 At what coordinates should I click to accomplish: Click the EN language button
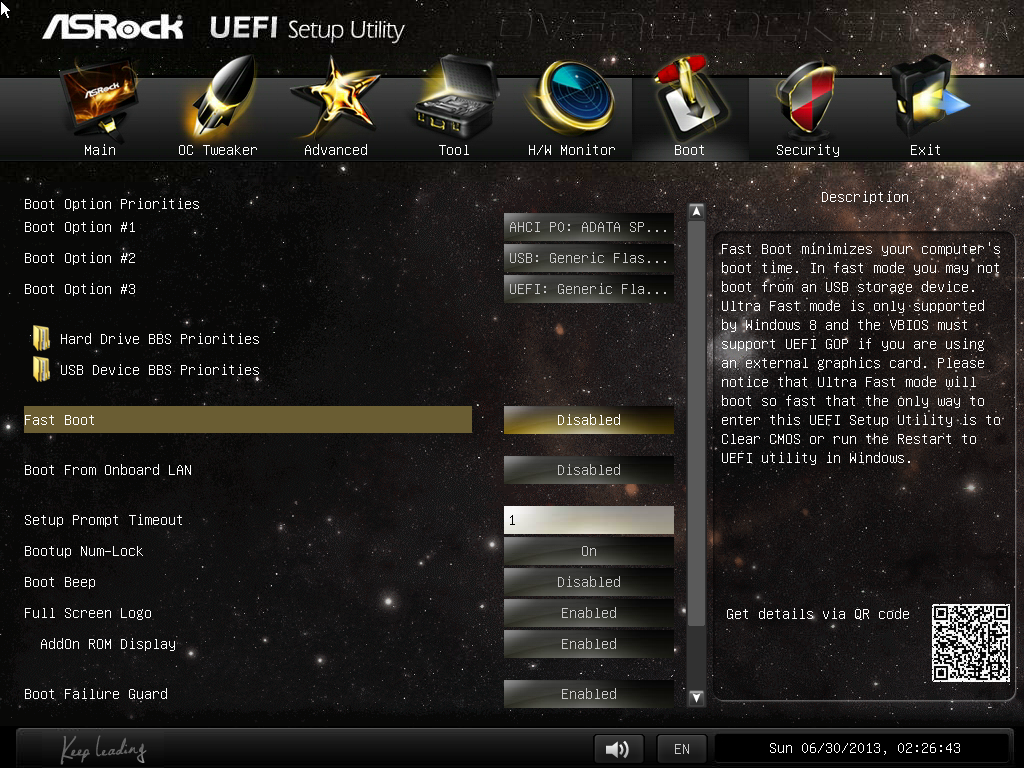(x=682, y=749)
